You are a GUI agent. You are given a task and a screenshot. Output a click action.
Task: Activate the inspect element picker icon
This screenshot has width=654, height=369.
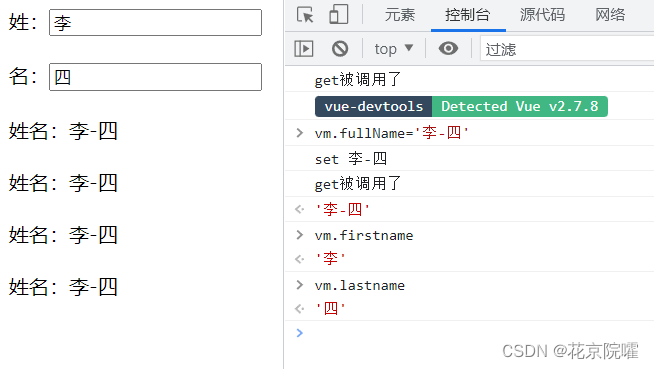[x=305, y=15]
